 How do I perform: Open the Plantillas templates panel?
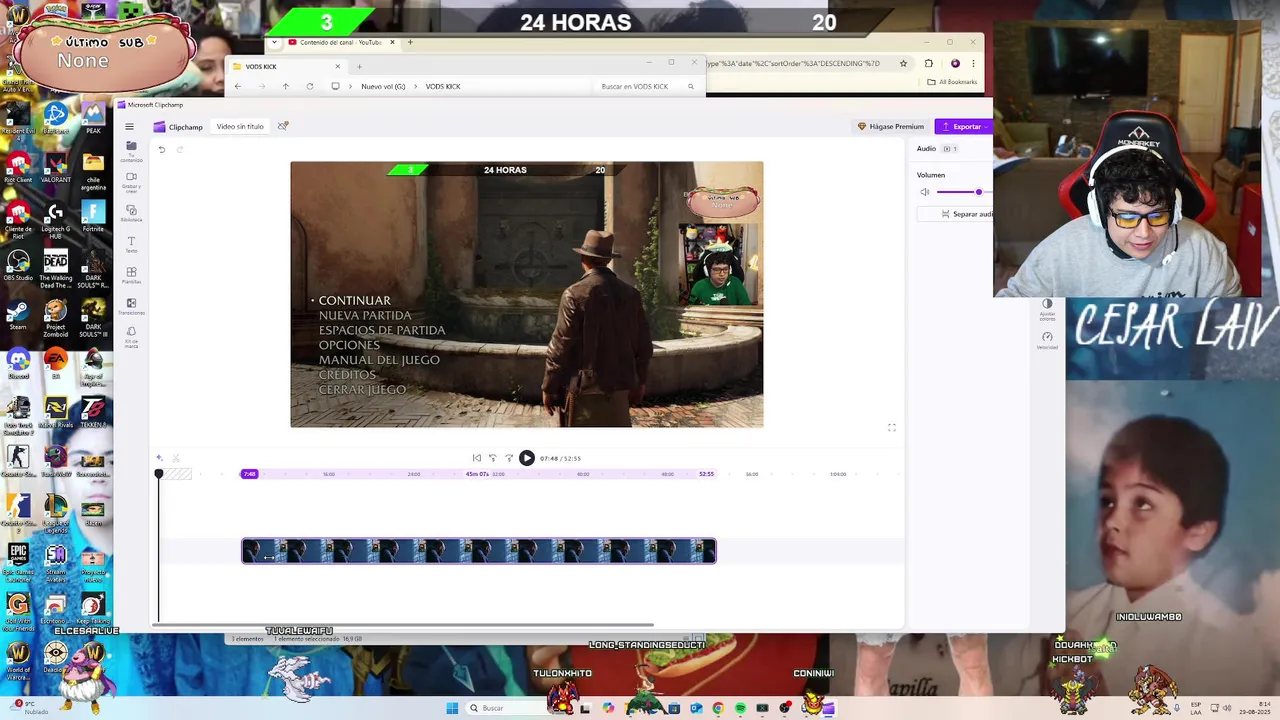click(131, 275)
